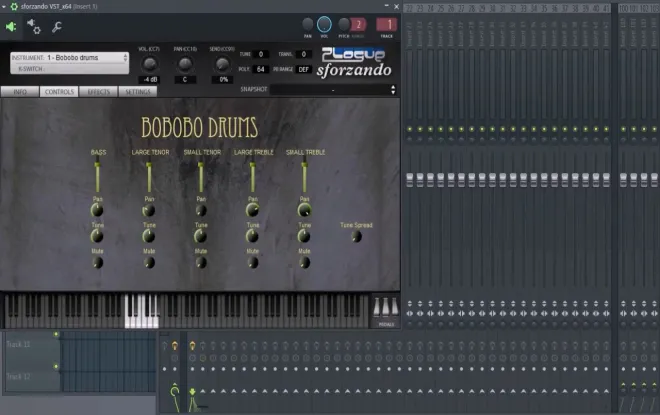Click the SMALL TENOR volume fader
660x415 pixels.
(201, 176)
